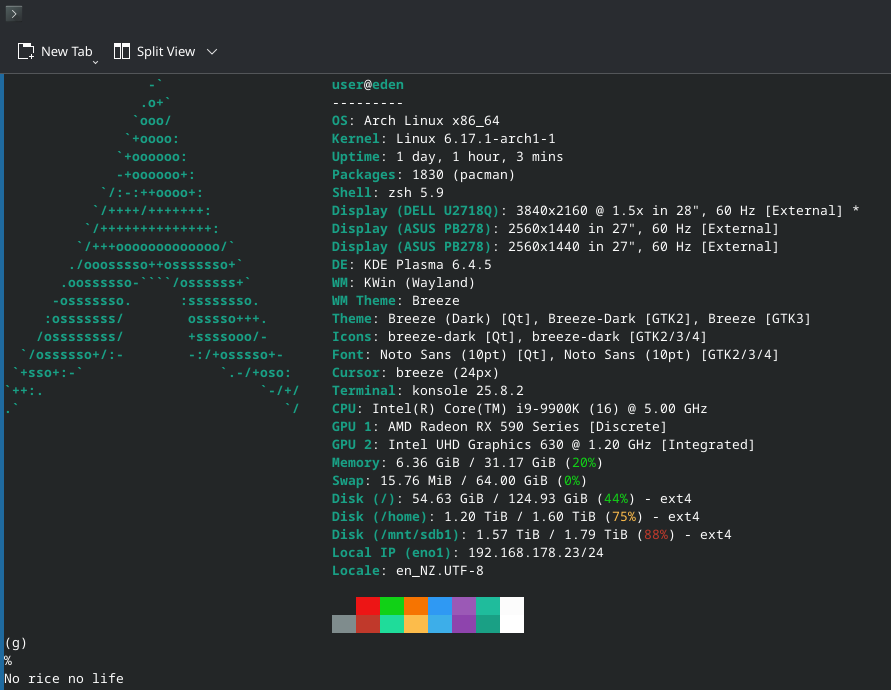Click the '%' prompt character line
This screenshot has width=891, height=690.
[8, 660]
